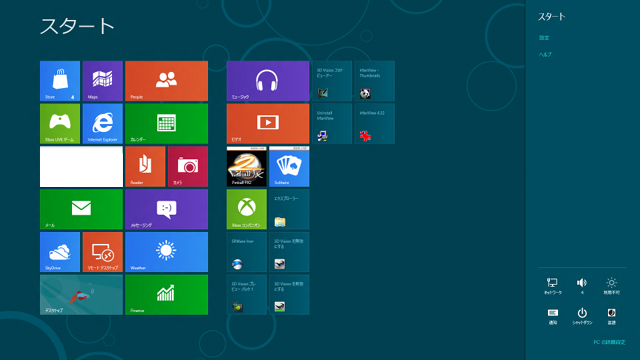Click the 設定 link in settings pane

tap(544, 38)
